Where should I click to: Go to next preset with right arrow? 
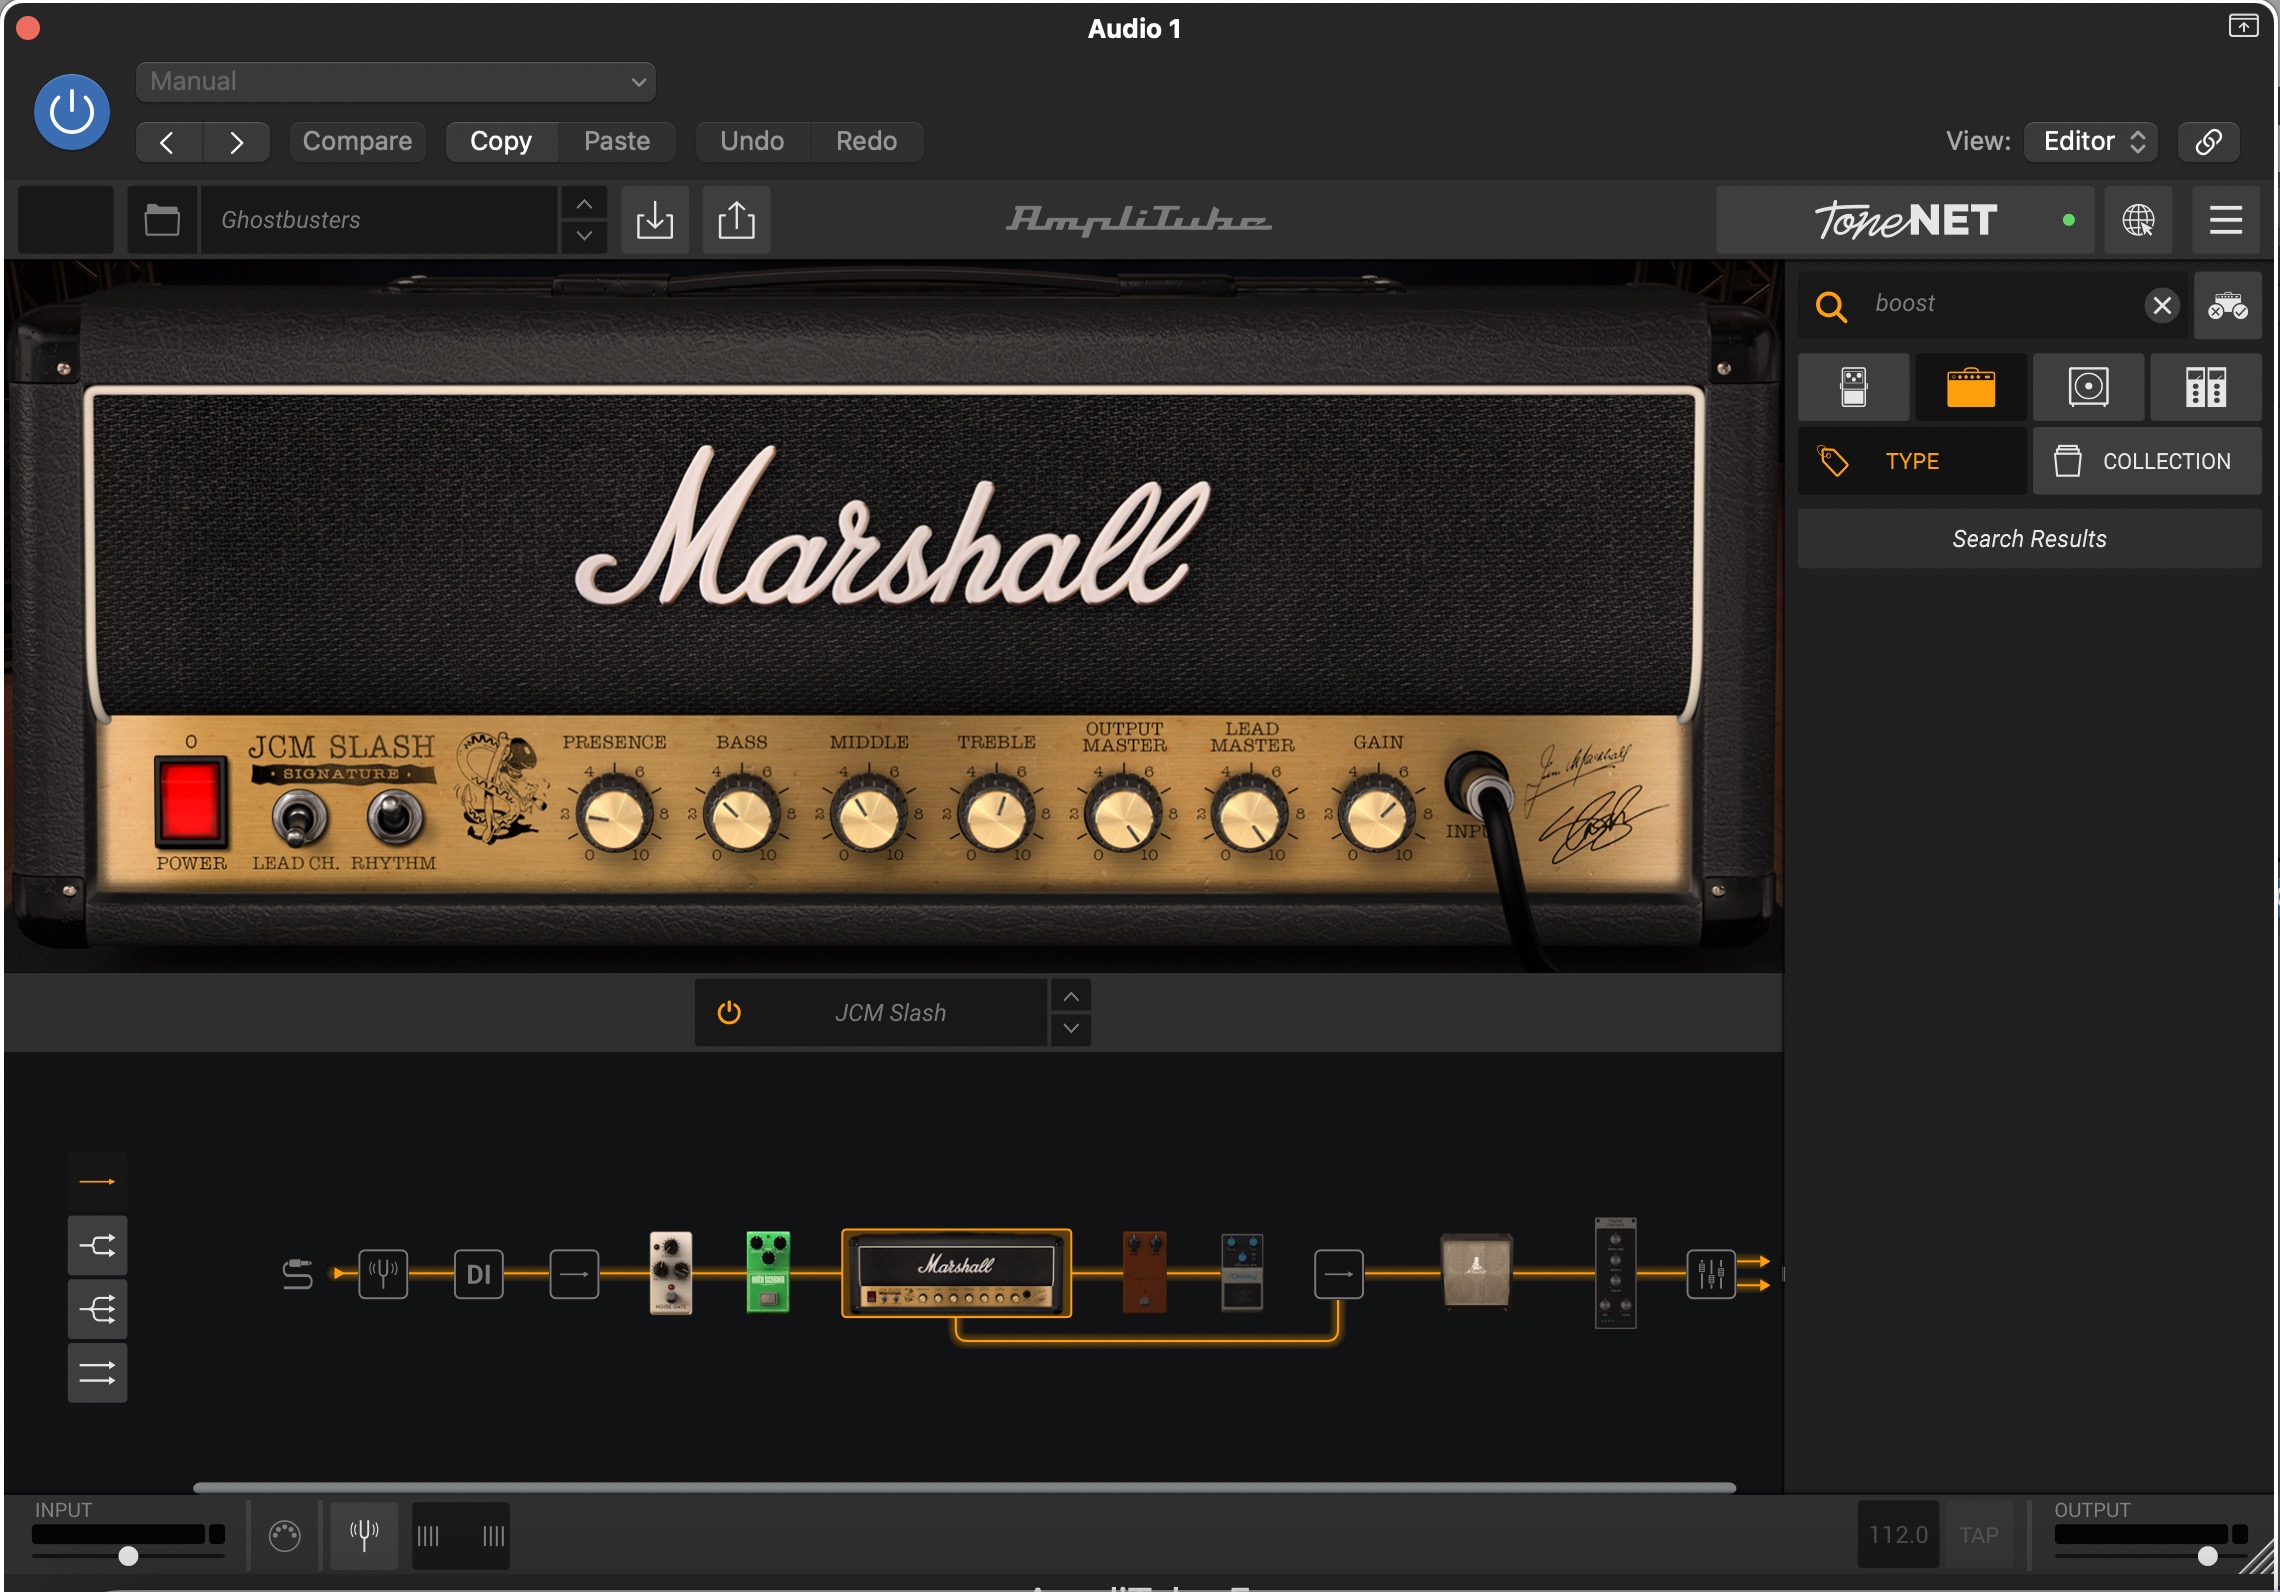(236, 142)
